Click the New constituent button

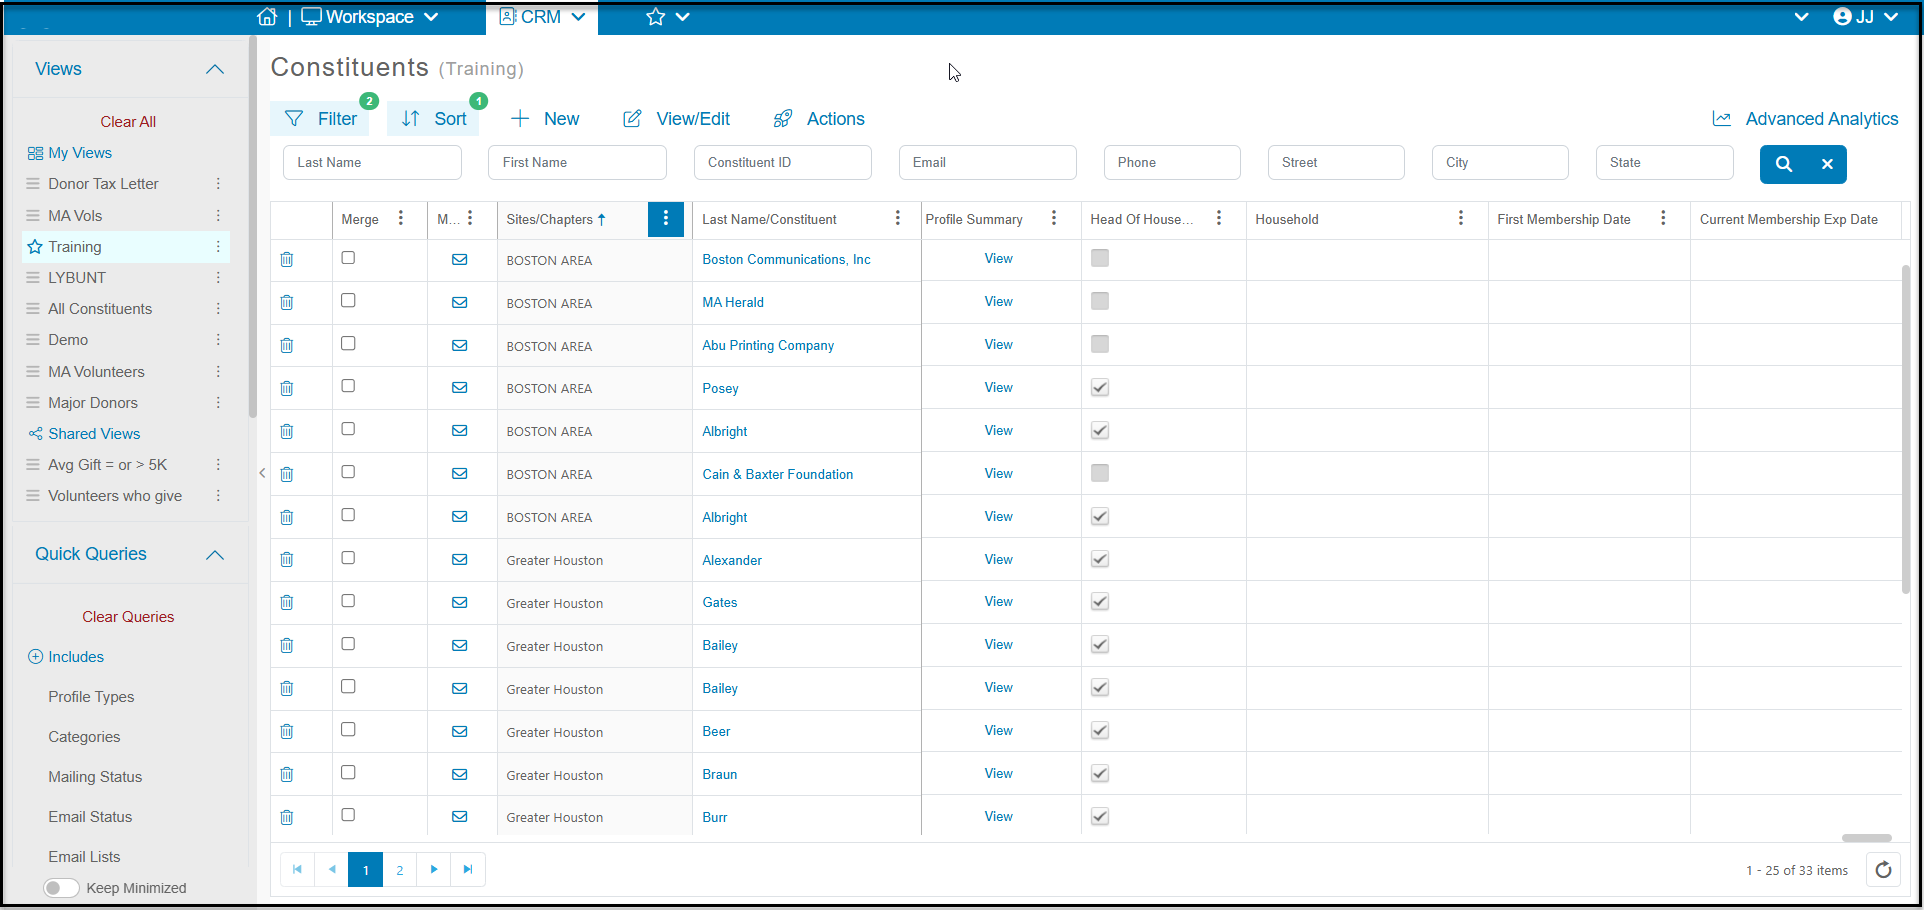tap(545, 119)
